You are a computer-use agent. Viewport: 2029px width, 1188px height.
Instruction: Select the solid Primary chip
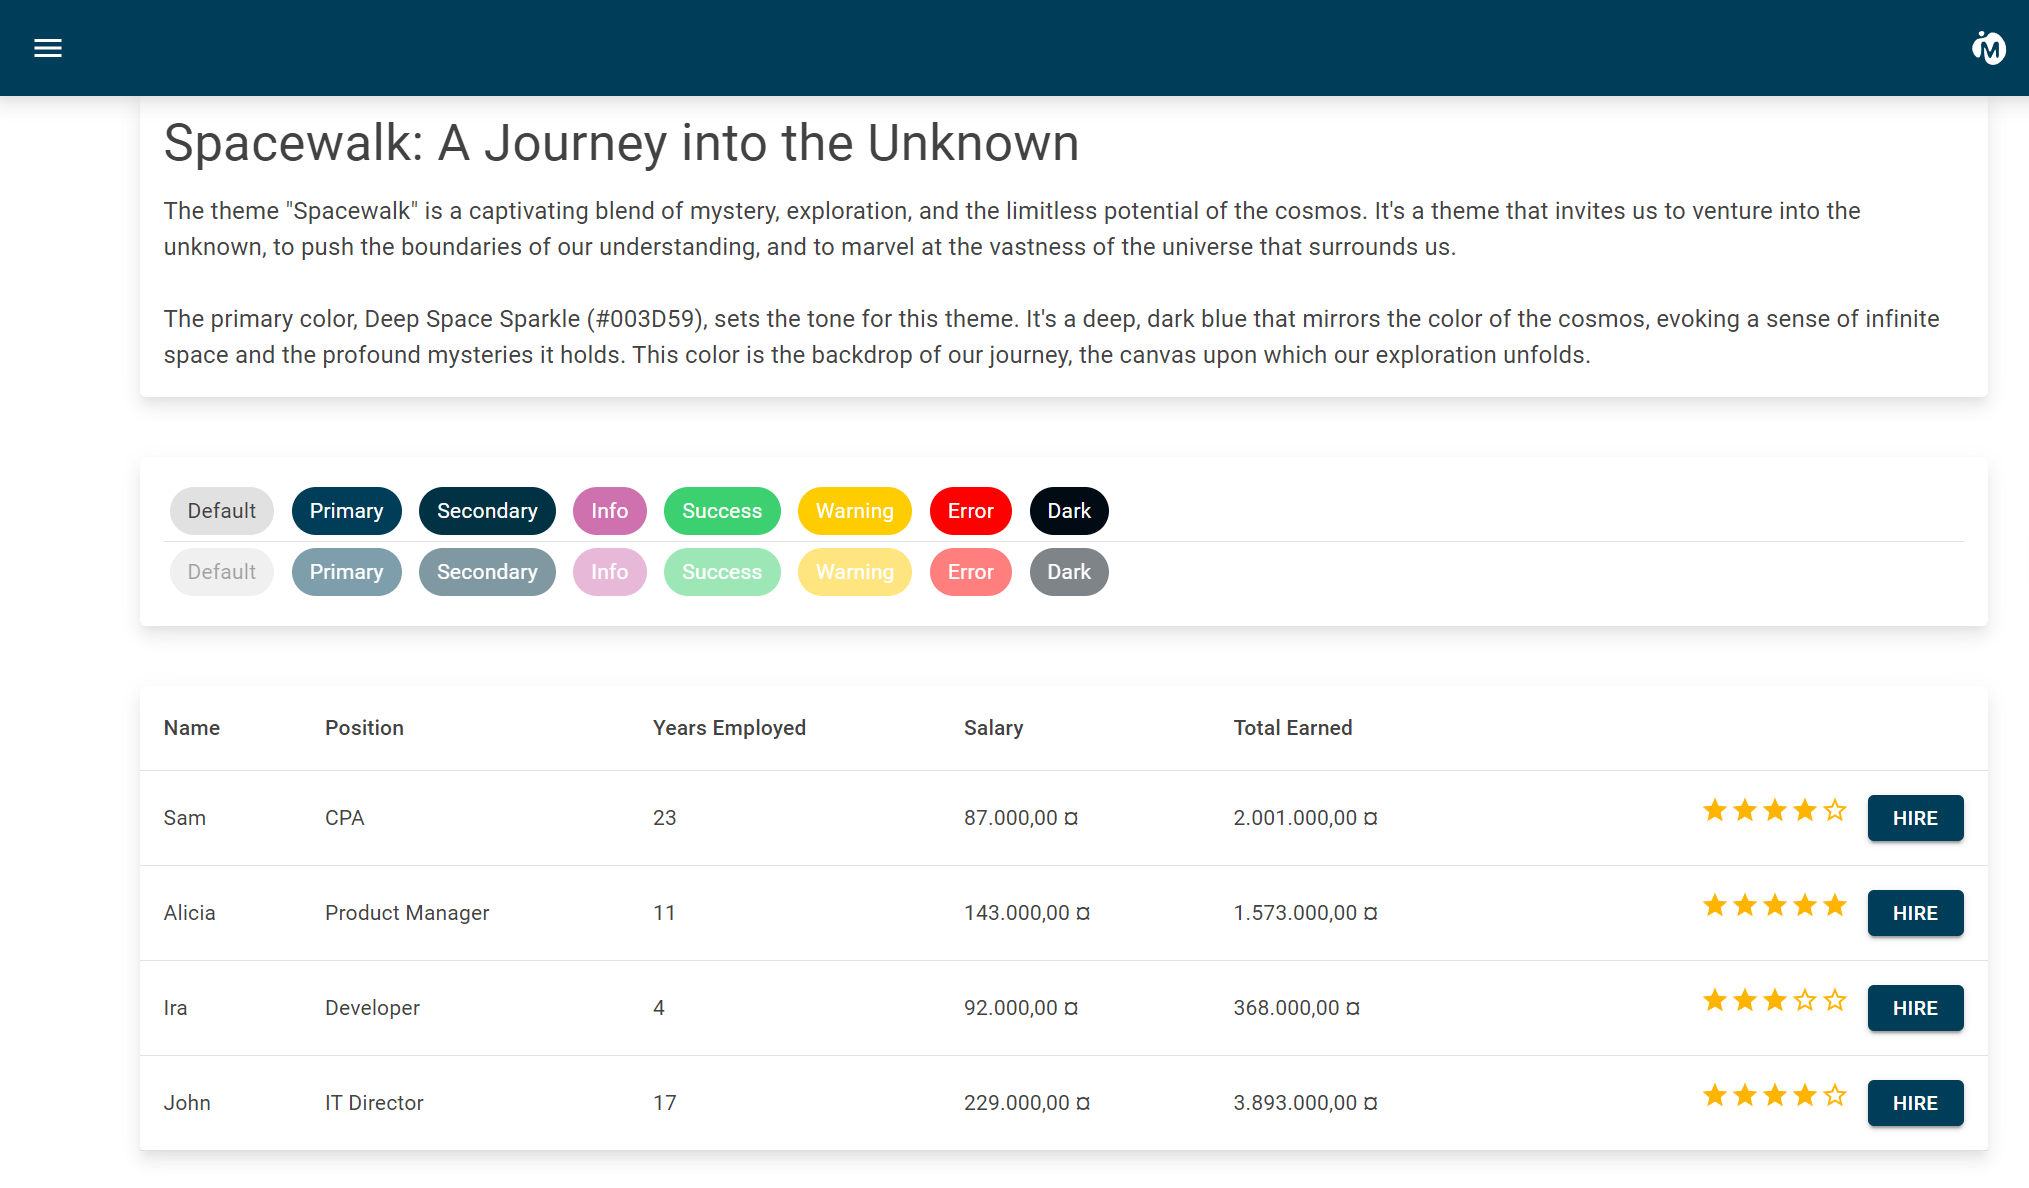[346, 511]
